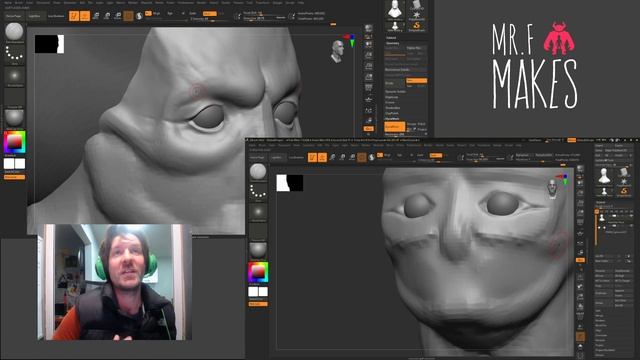
Task: Click the head orientation preview, back window
Action: pyautogui.click(x=337, y=51)
